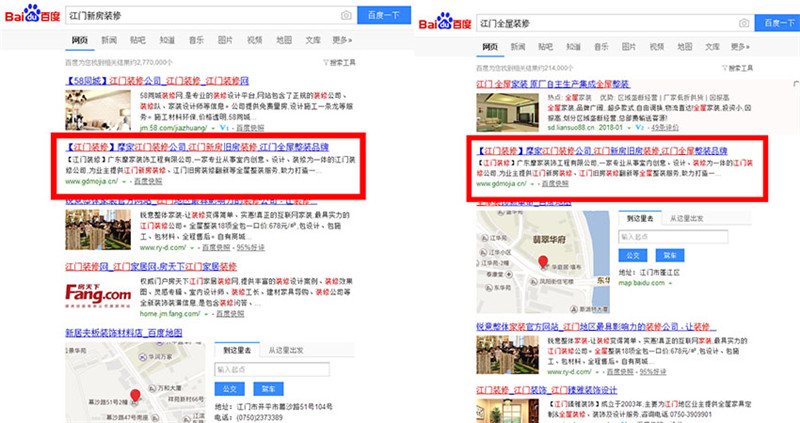Expand the dropdown arrow after jm.58.com/jiazhuang
Image resolution: width=800 pixels, height=423 pixels.
(213, 128)
